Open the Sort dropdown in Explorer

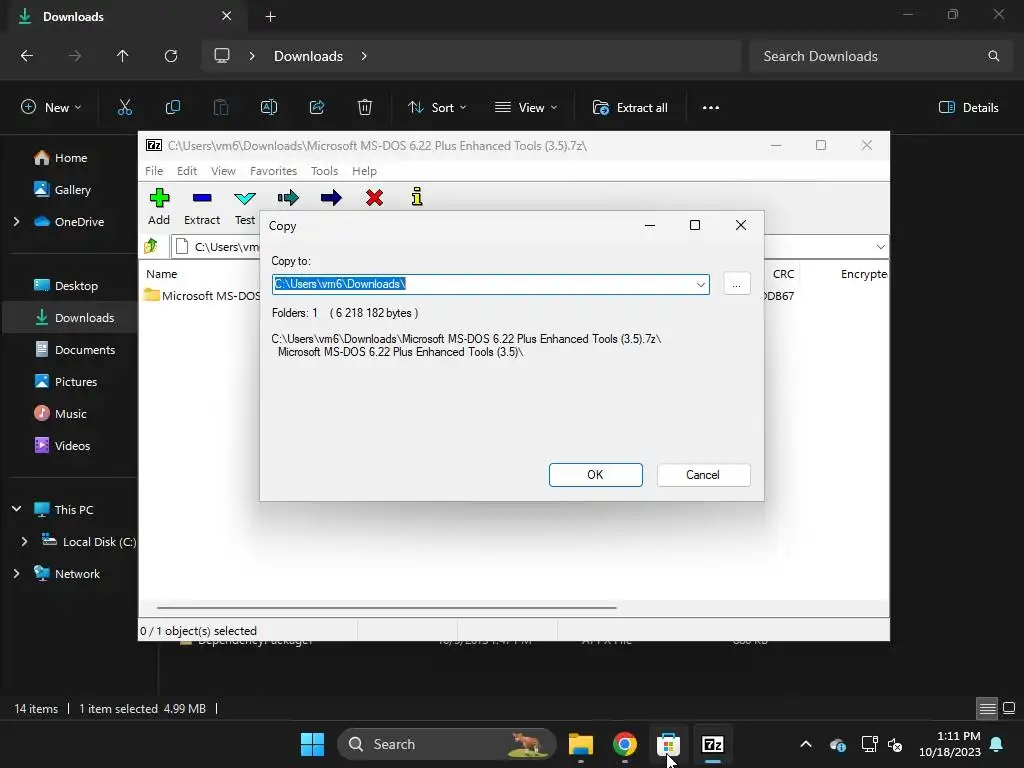point(437,108)
